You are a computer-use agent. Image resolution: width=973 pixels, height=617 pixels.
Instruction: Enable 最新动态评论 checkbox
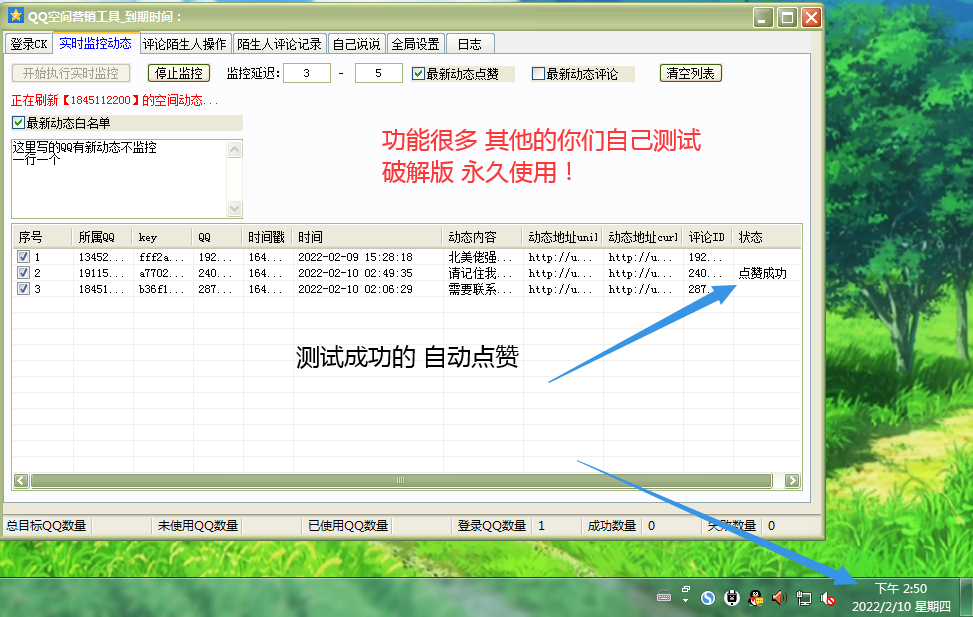click(x=539, y=72)
